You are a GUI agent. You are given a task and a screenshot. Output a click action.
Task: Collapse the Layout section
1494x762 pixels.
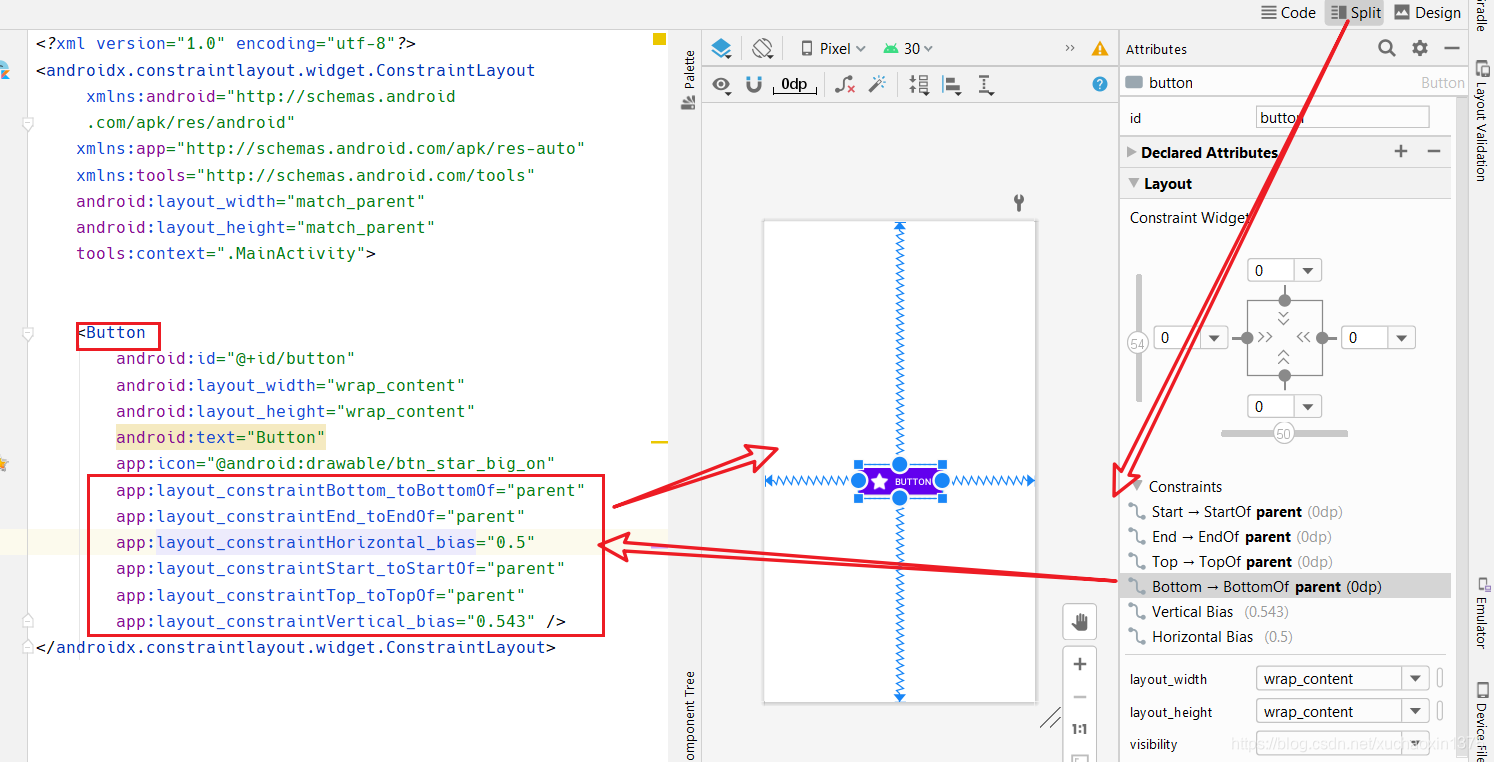(x=1133, y=183)
